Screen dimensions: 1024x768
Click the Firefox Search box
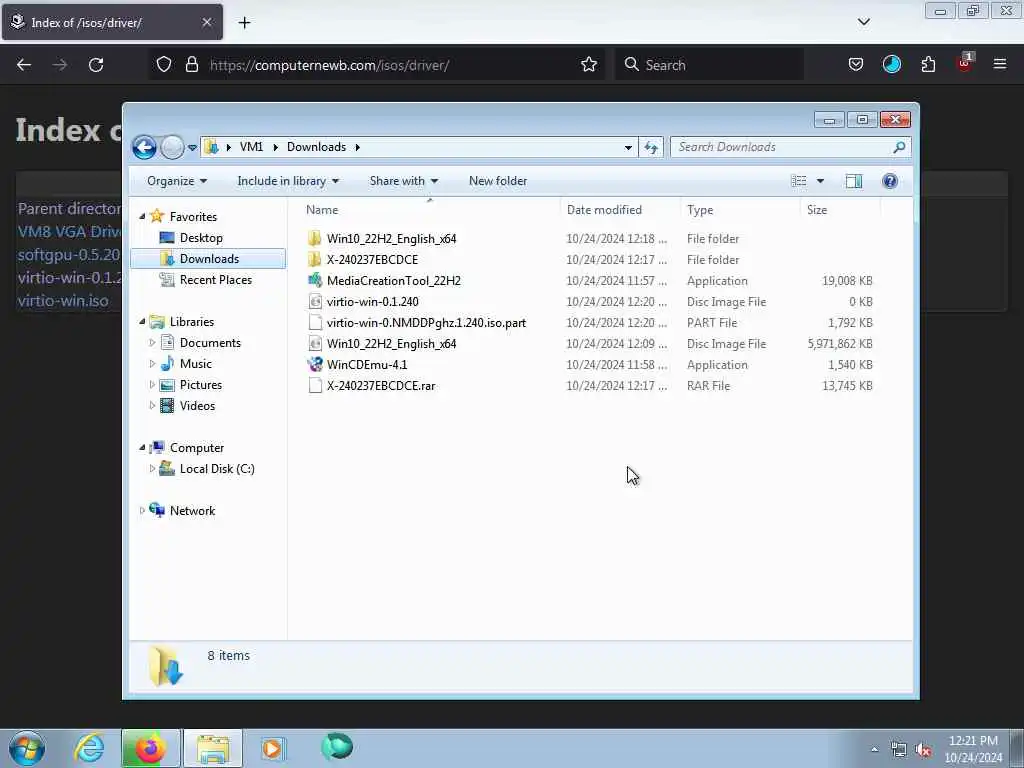709,65
